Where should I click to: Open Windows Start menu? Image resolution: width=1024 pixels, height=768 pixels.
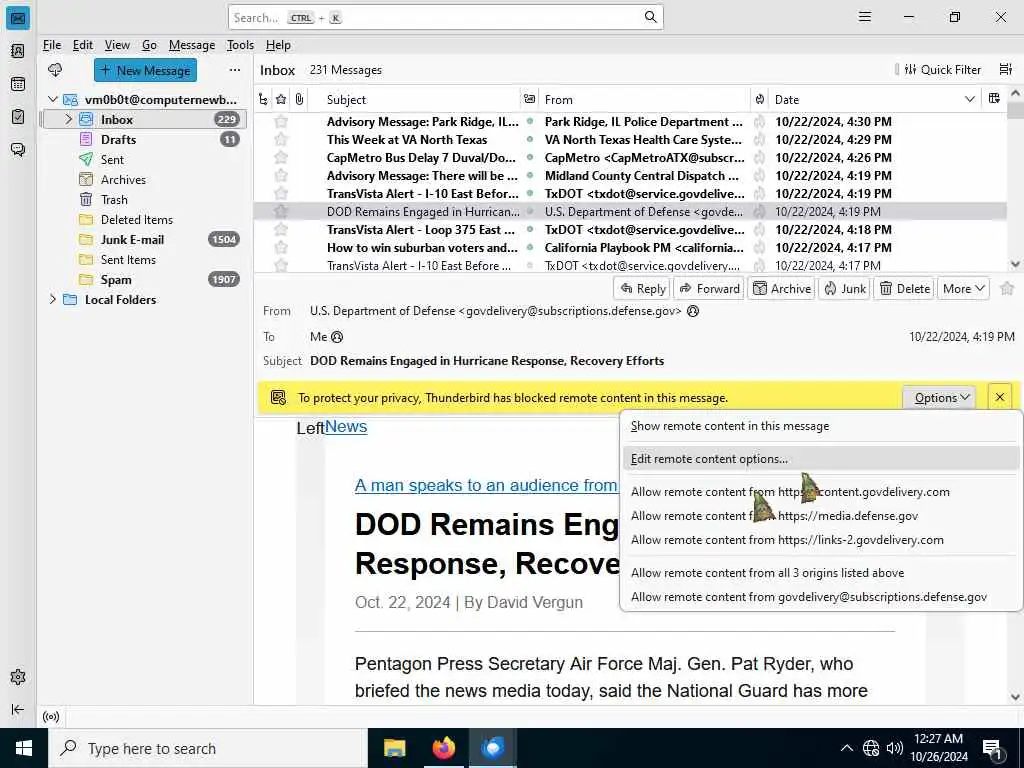click(x=24, y=748)
